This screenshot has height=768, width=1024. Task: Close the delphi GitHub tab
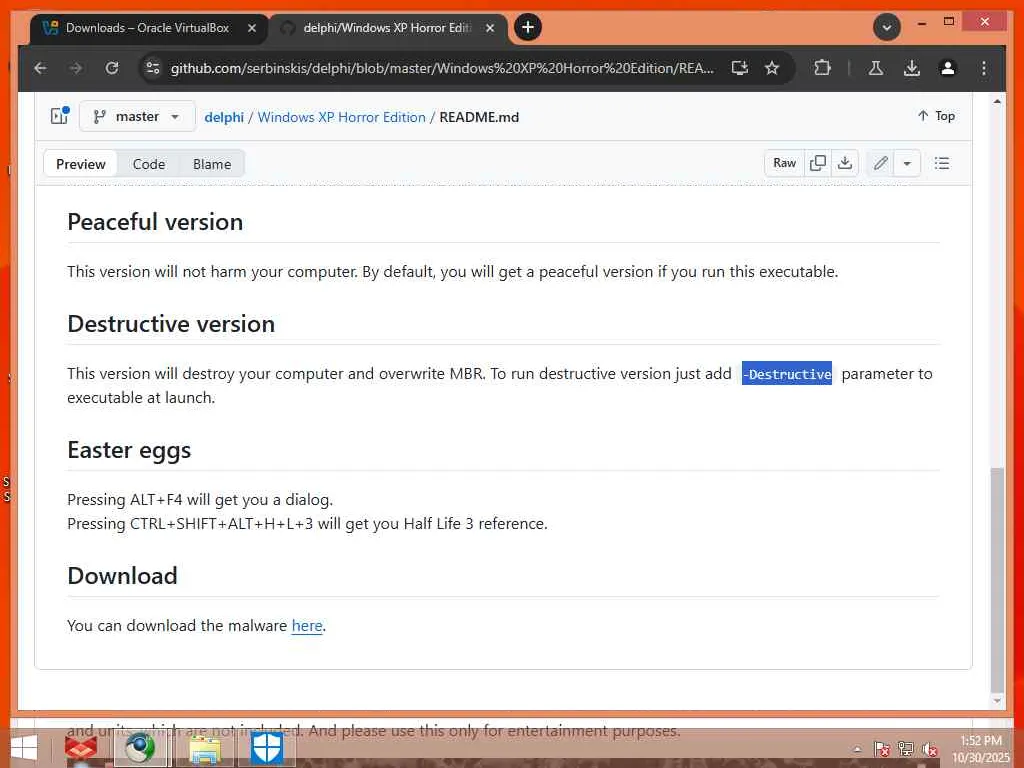click(x=490, y=28)
